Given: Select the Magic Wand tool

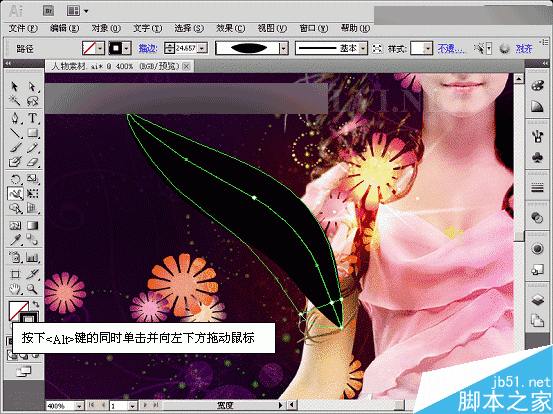Looking at the screenshot, I should (14, 102).
